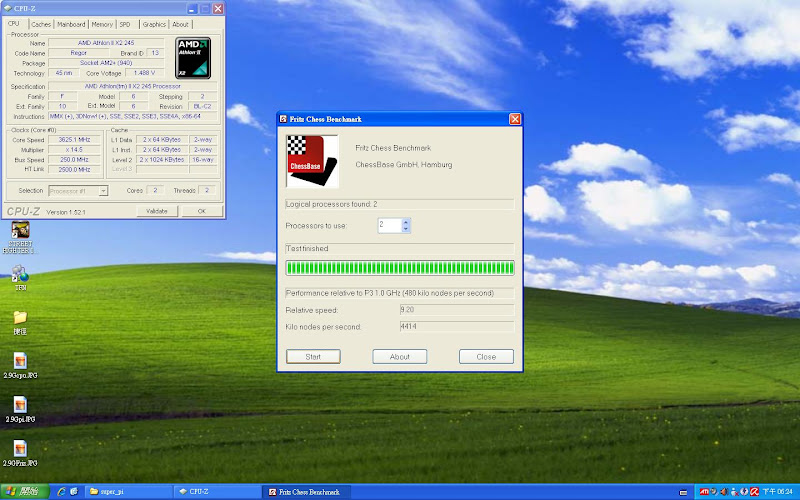Click the messenger person tray icon
The height and width of the screenshot is (500, 800).
point(735,492)
